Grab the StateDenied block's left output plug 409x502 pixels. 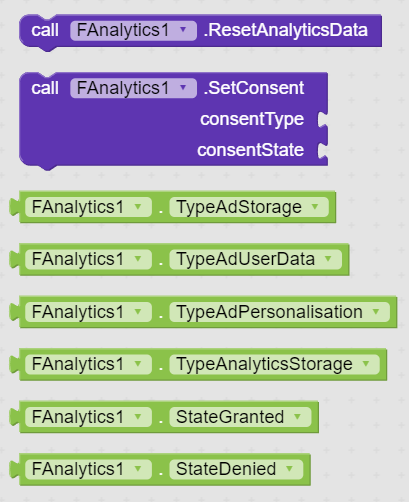pyautogui.click(x=15, y=469)
